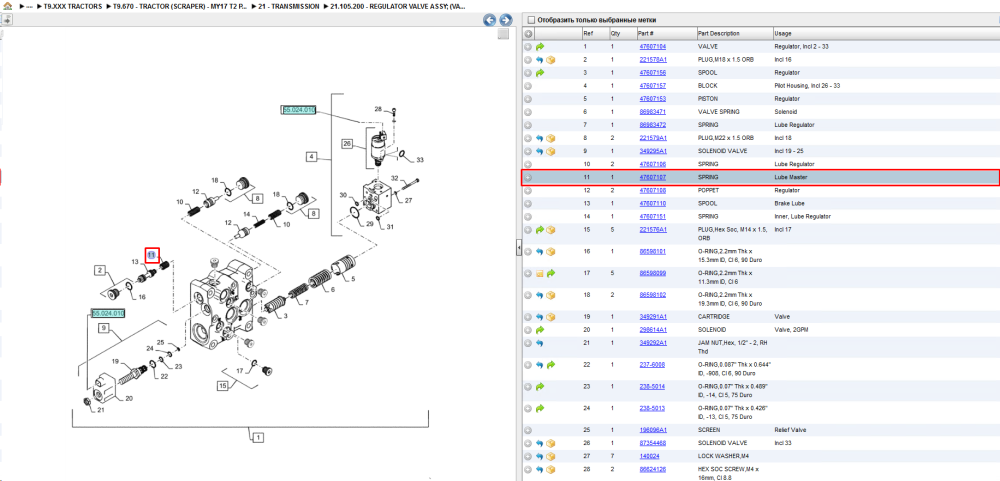Image resolution: width=1000 pixels, height=481 pixels.
Task: Collapse the panel splitter arrow between panes
Action: tap(518, 248)
